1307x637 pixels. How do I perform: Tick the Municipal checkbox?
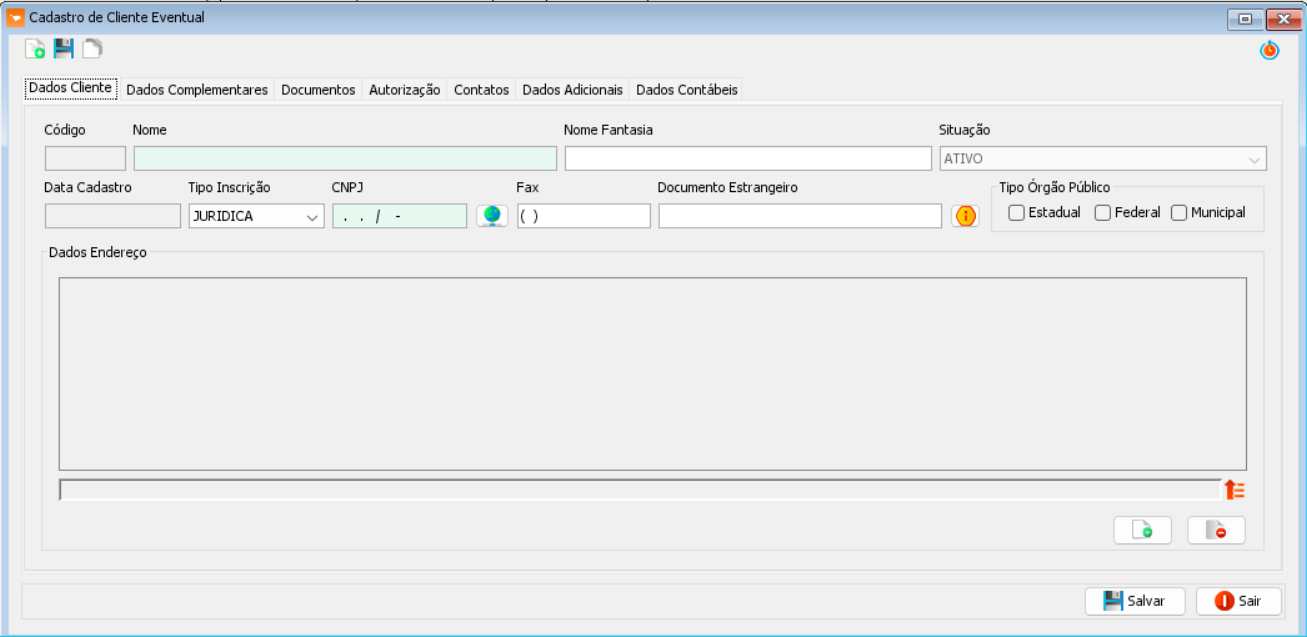(x=1179, y=213)
